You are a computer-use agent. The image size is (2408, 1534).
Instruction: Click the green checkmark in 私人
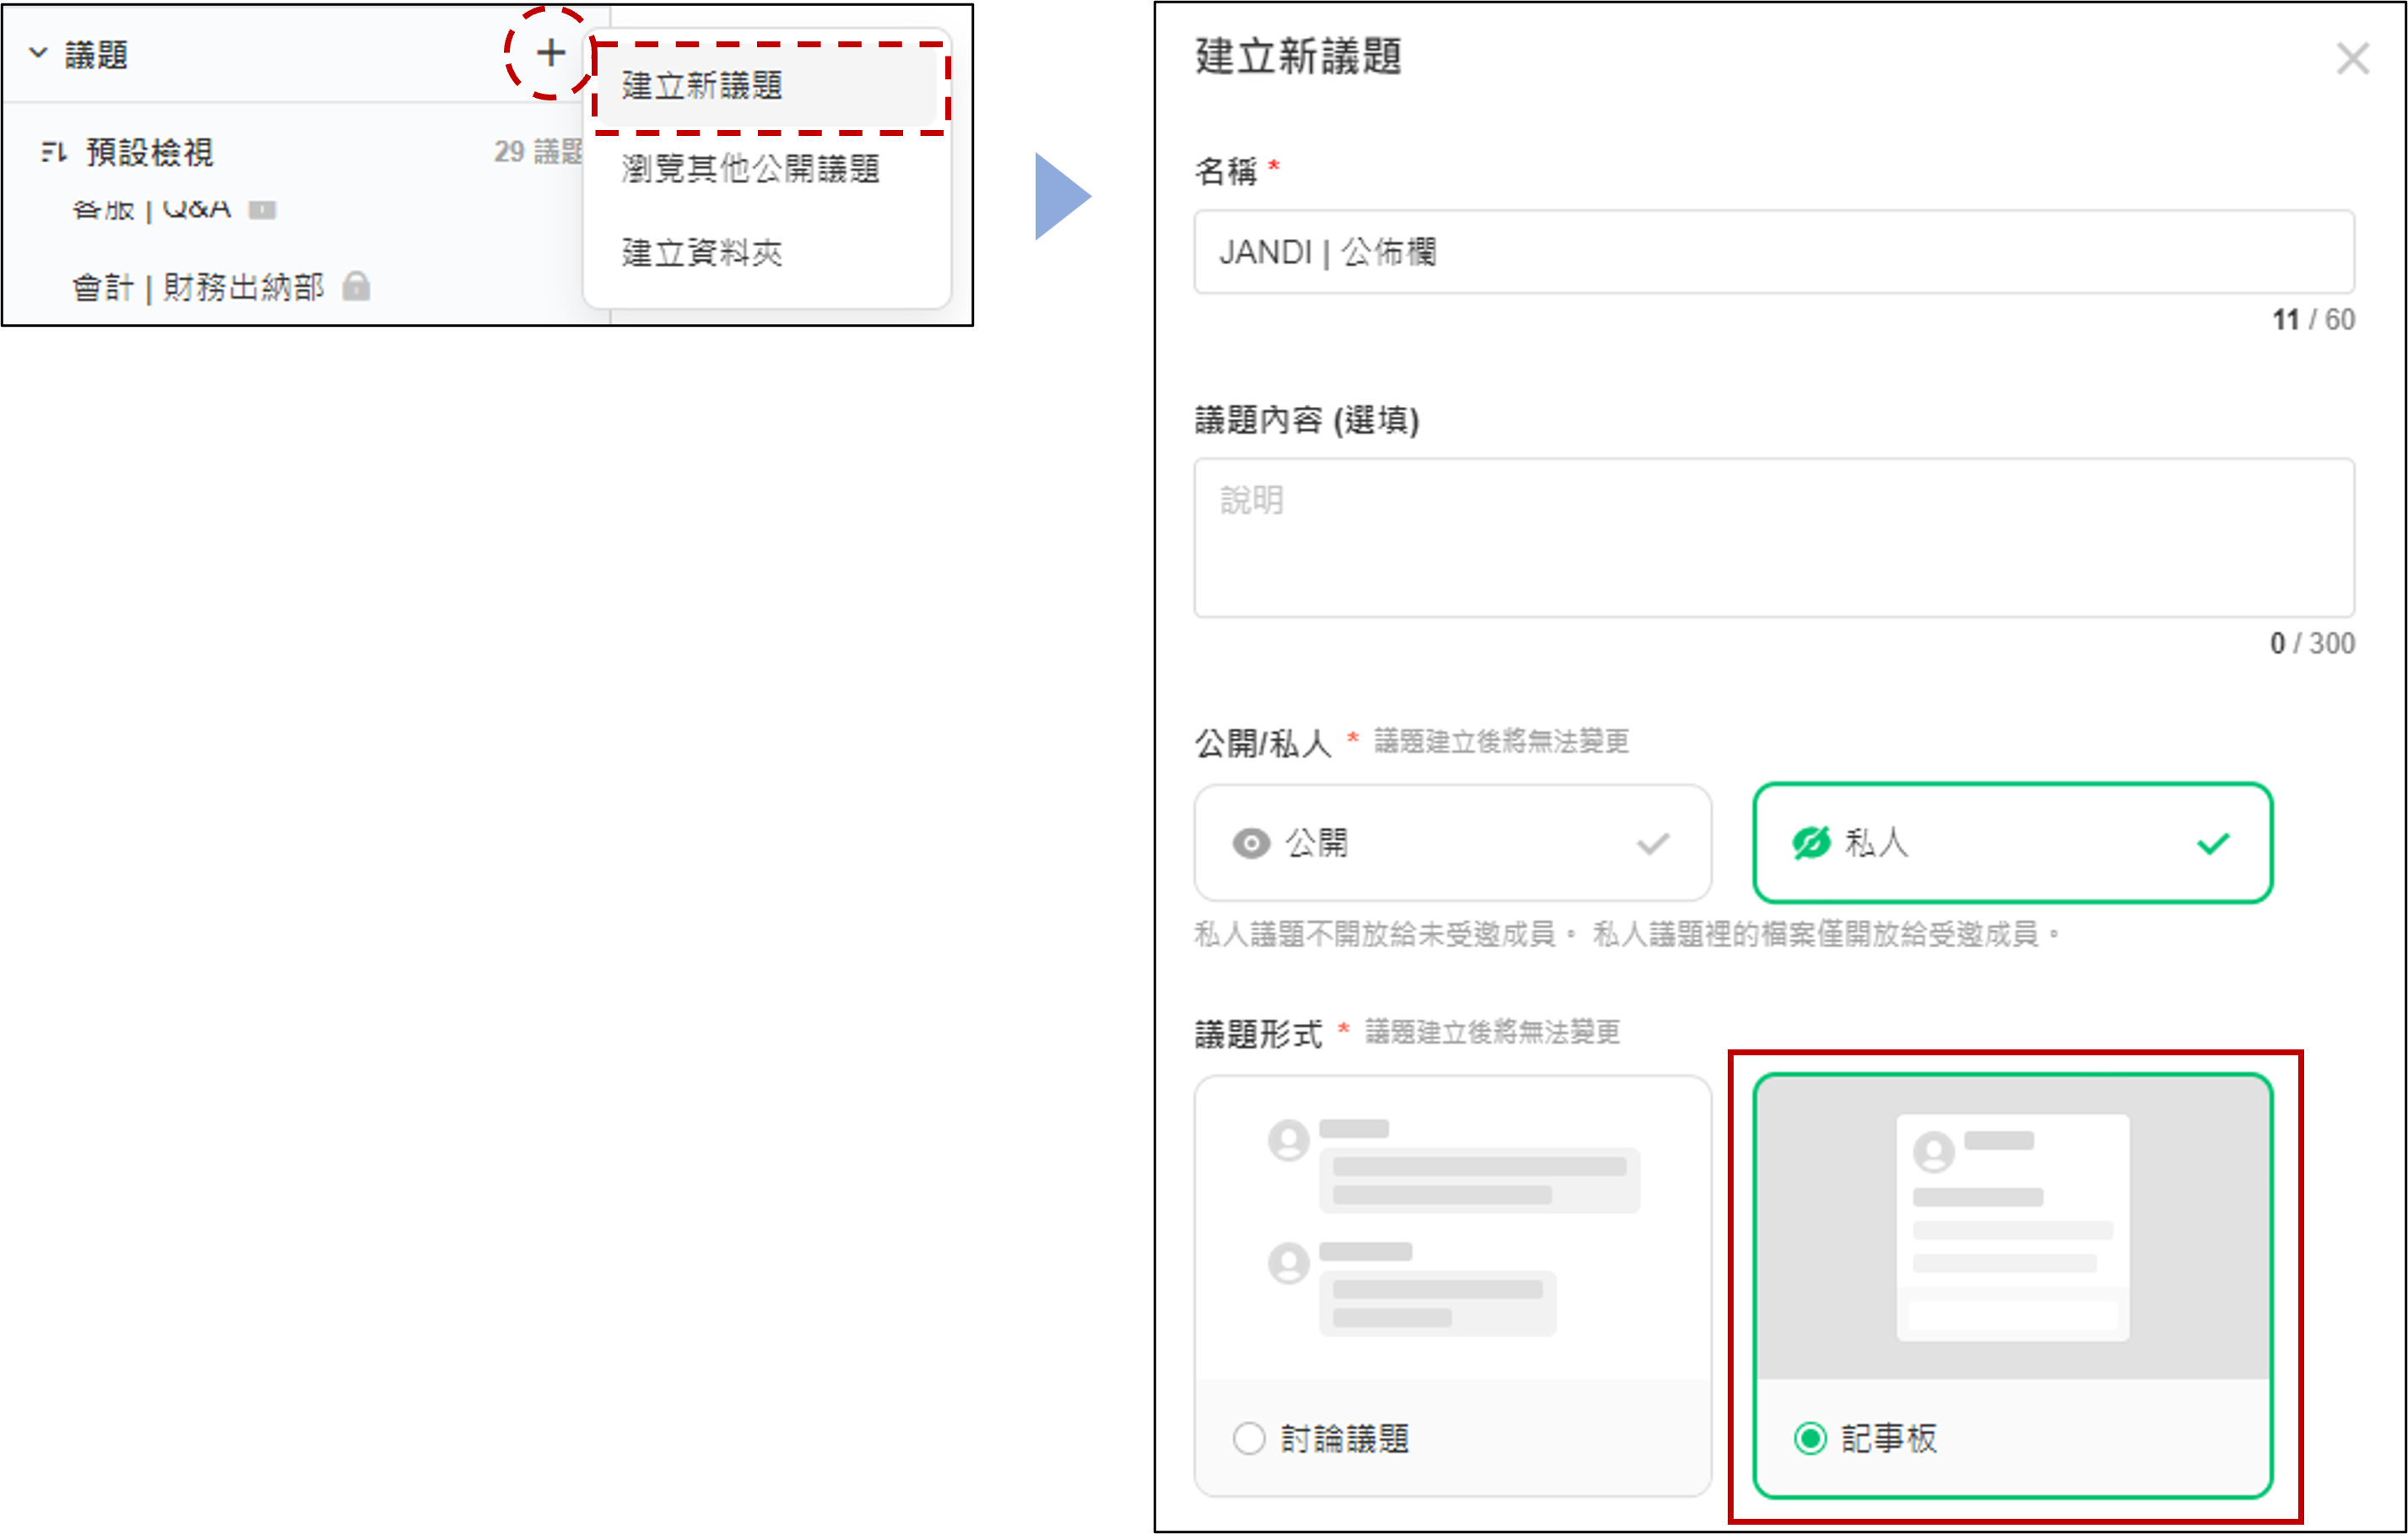(x=2213, y=843)
